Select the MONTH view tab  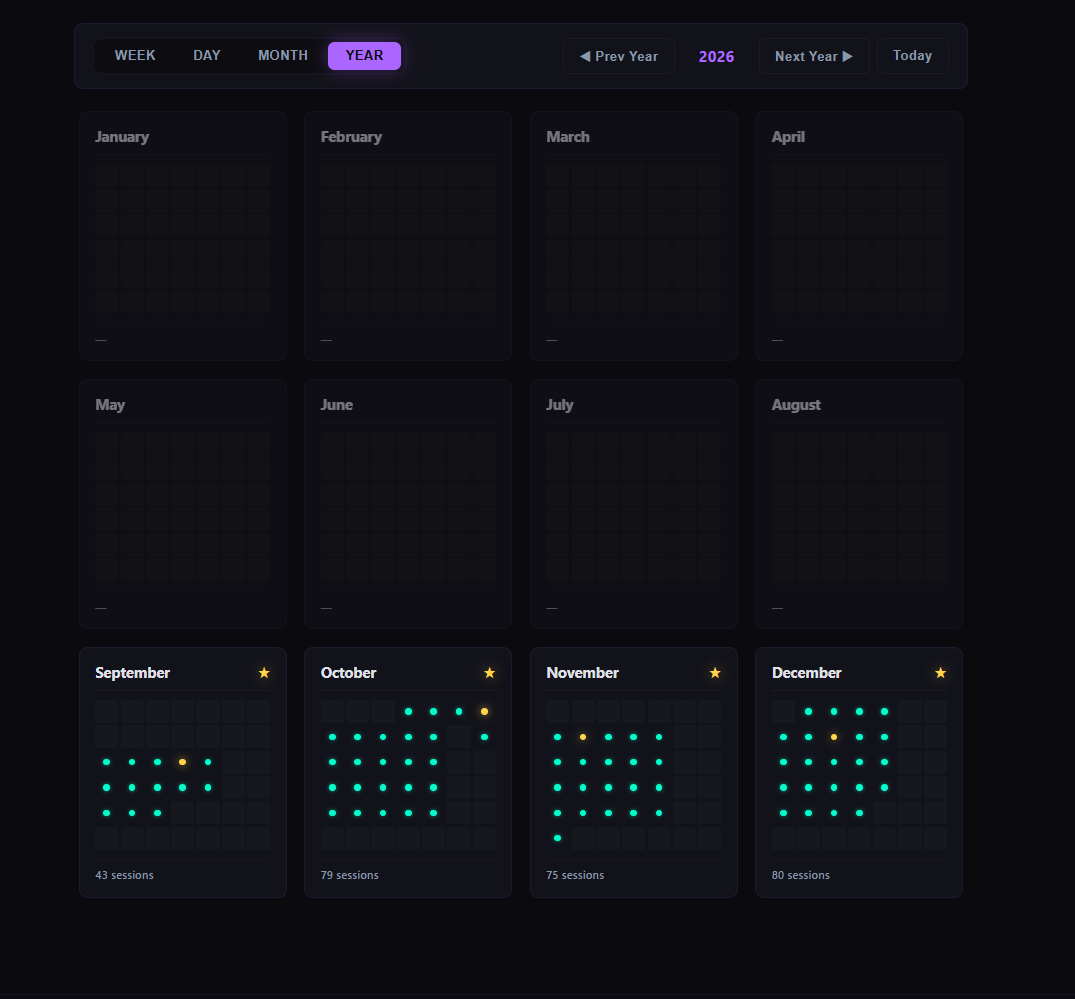(282, 56)
